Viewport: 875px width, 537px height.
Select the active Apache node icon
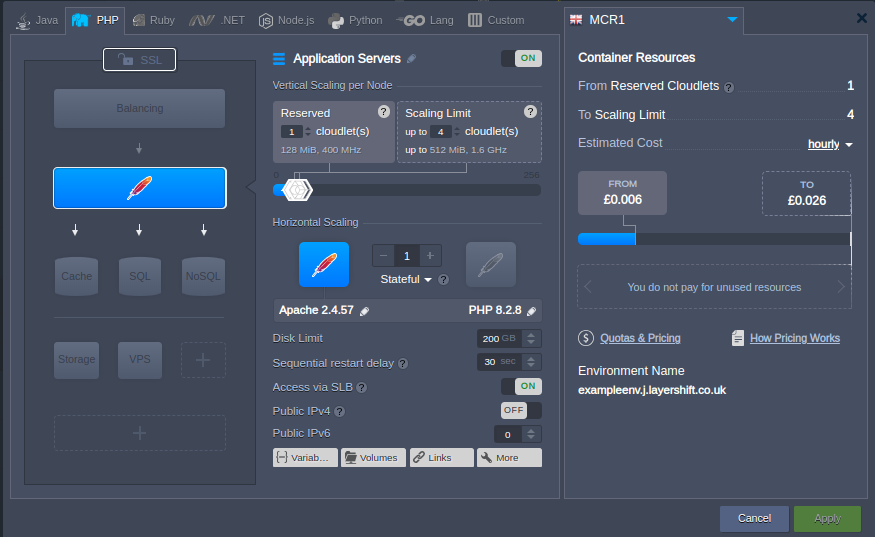pos(324,265)
